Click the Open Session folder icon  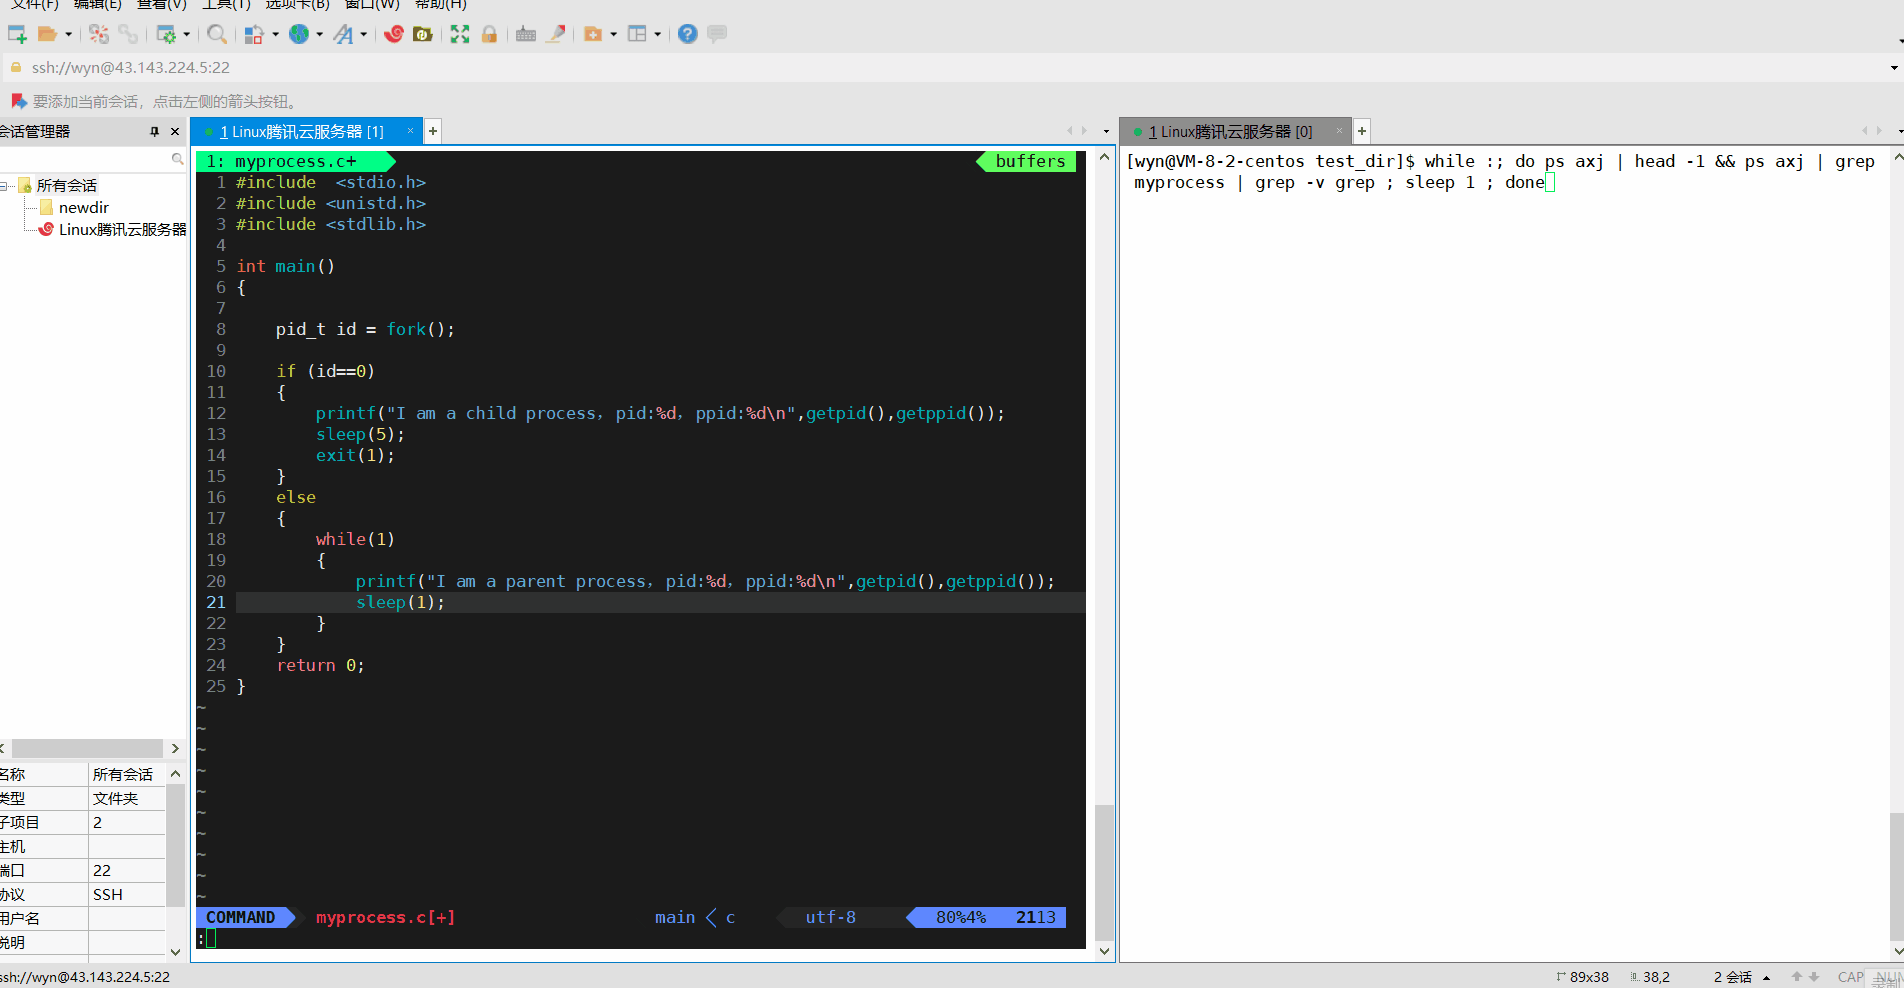[47, 34]
